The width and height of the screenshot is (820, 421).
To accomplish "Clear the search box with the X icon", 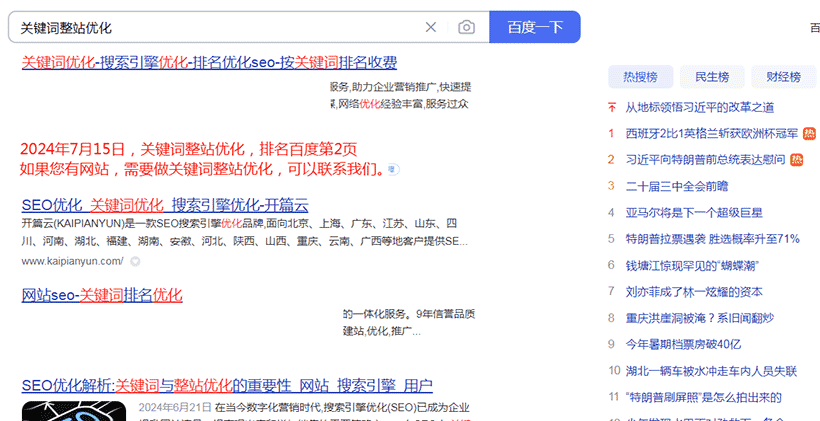I will click(x=431, y=27).
